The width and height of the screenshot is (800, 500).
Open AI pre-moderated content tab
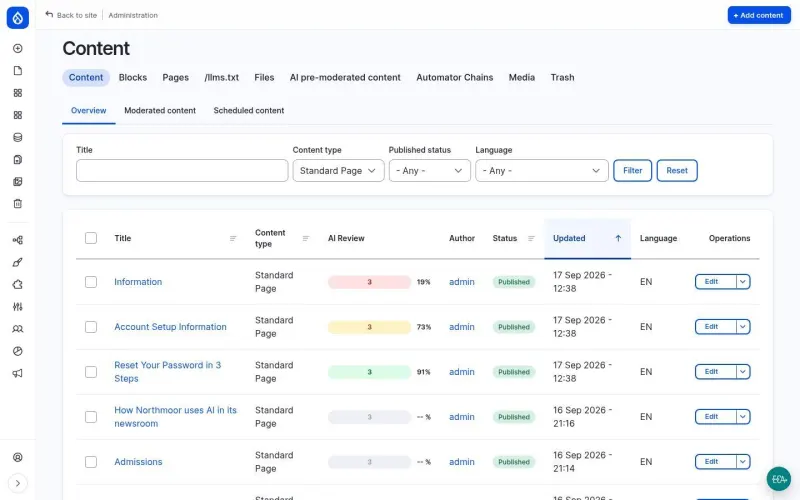coord(345,78)
